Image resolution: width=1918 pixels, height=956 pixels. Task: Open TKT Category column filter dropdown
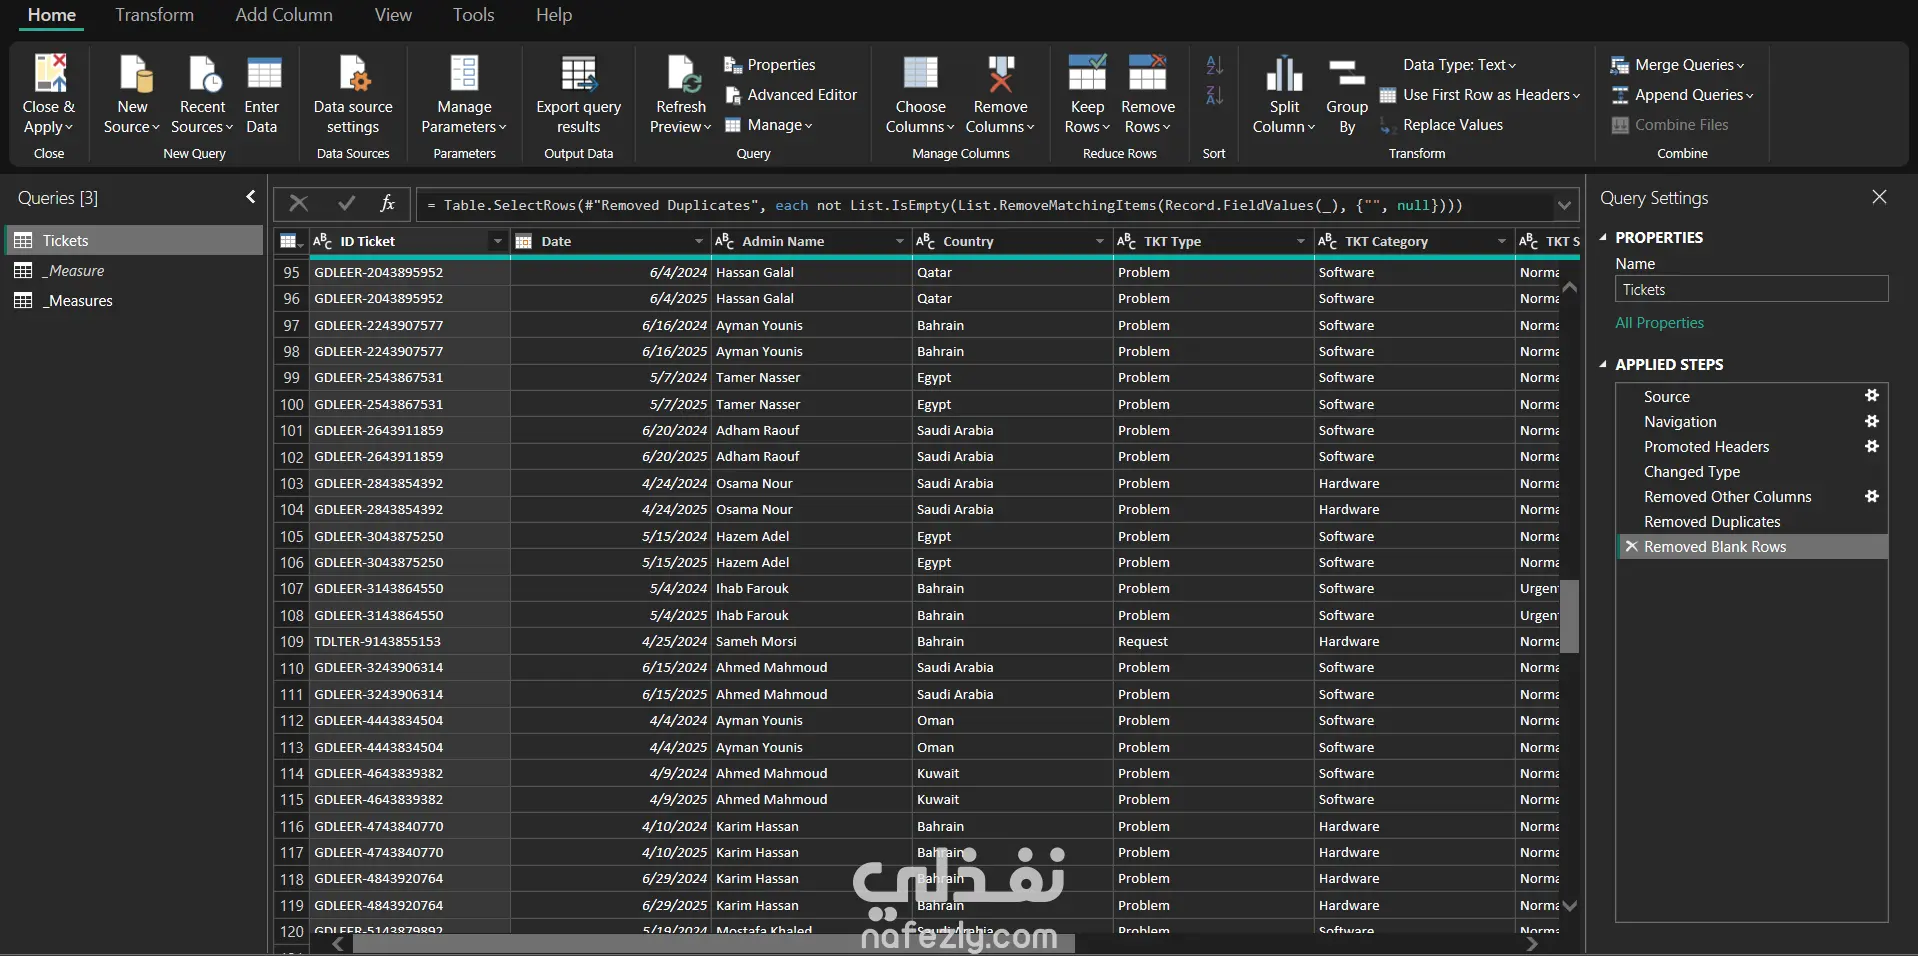point(1502,241)
